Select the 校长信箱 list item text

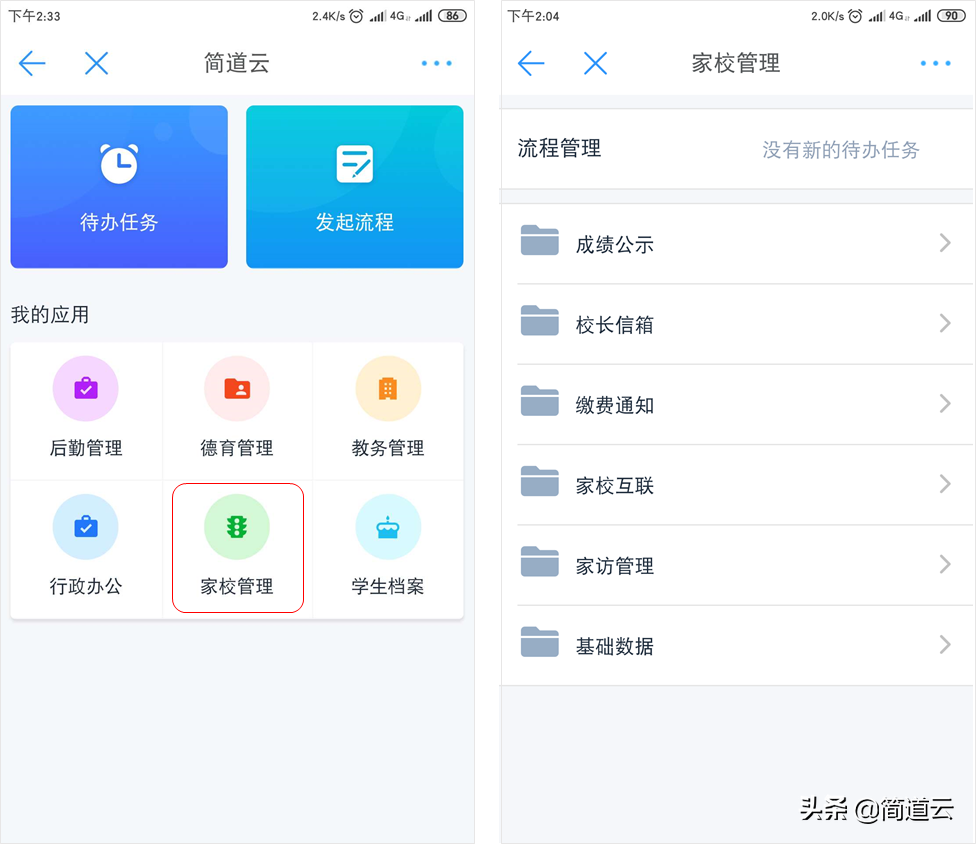[614, 325]
